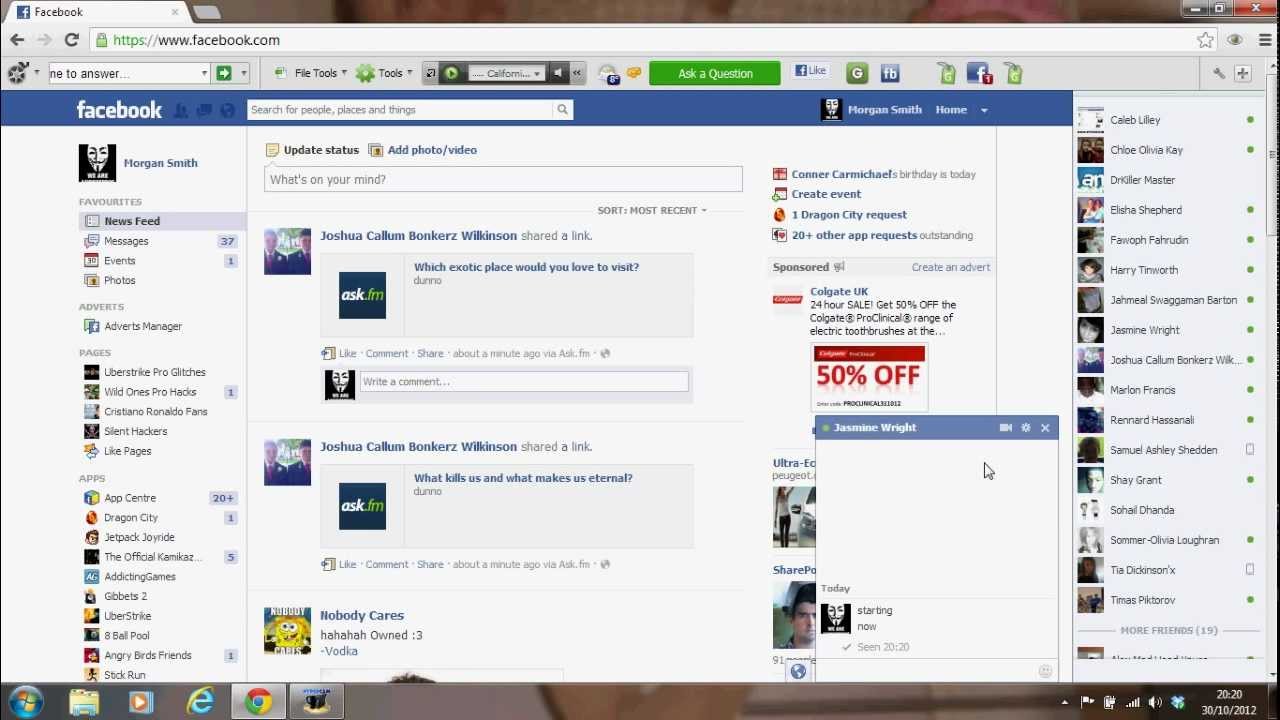Viewport: 1280px width, 720px height.
Task: Click the Add photo/video icon
Action: click(x=375, y=150)
